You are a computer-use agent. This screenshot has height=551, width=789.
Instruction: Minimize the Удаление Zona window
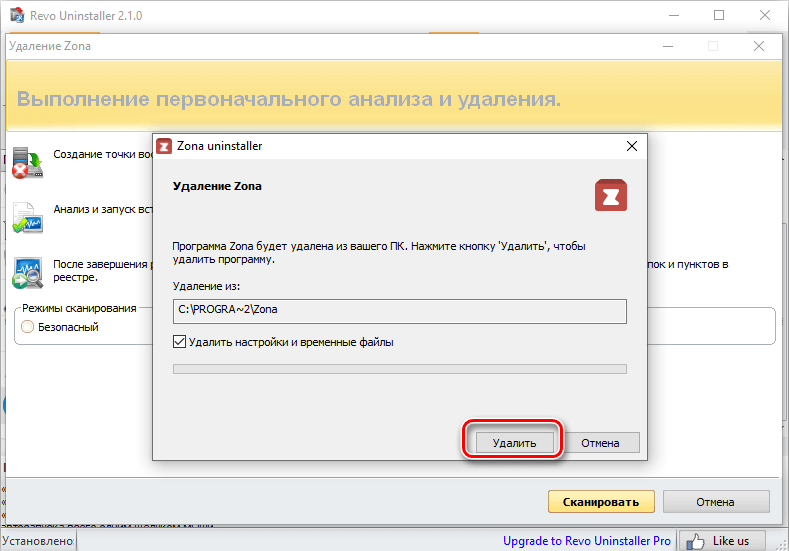(x=668, y=46)
